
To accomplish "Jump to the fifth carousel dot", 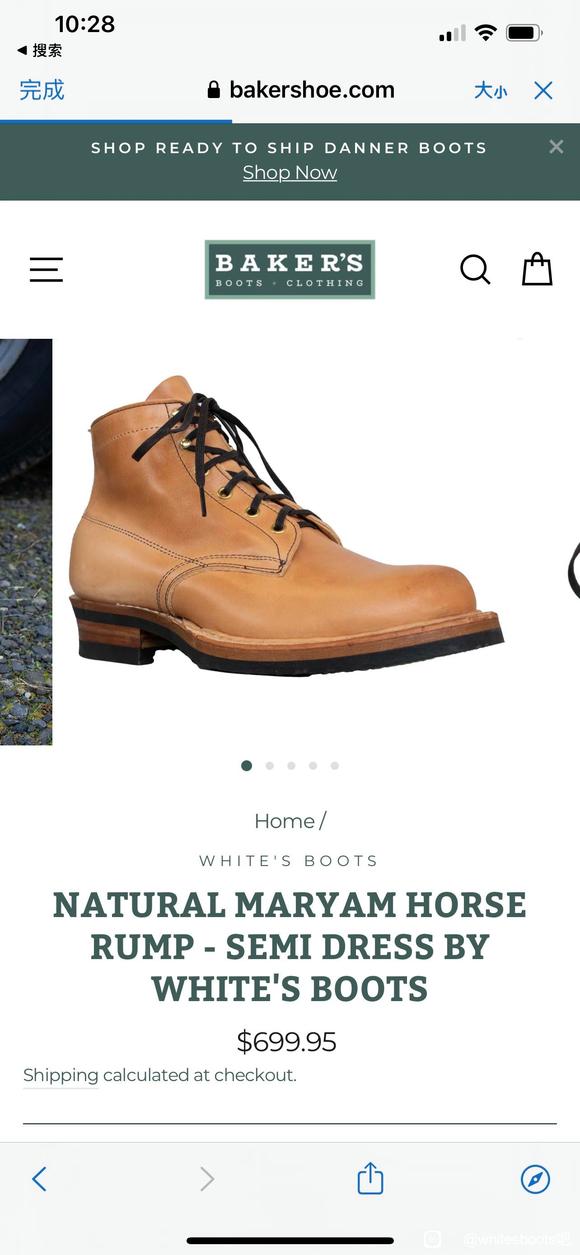I will [334, 766].
